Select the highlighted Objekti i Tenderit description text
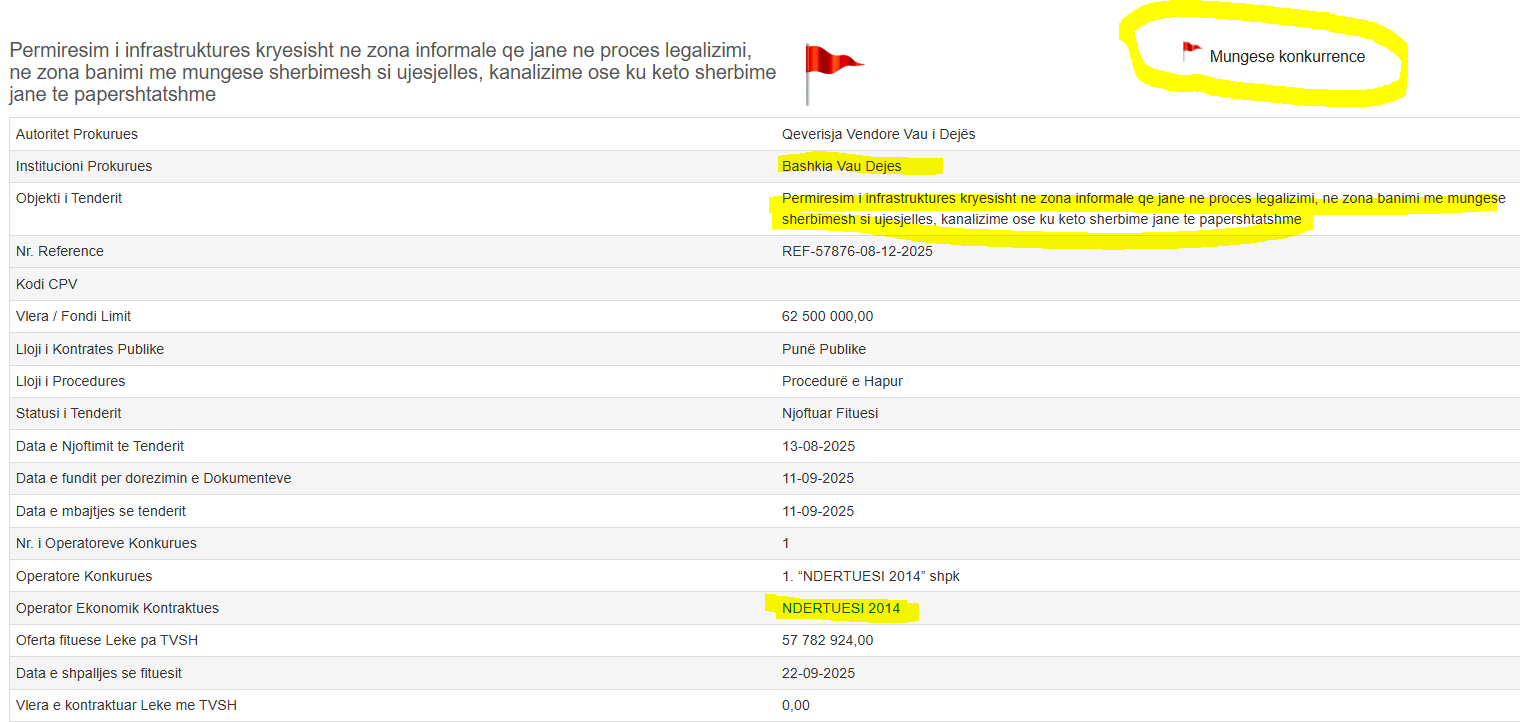The height and width of the screenshot is (722, 1520). pyautogui.click(x=1040, y=208)
